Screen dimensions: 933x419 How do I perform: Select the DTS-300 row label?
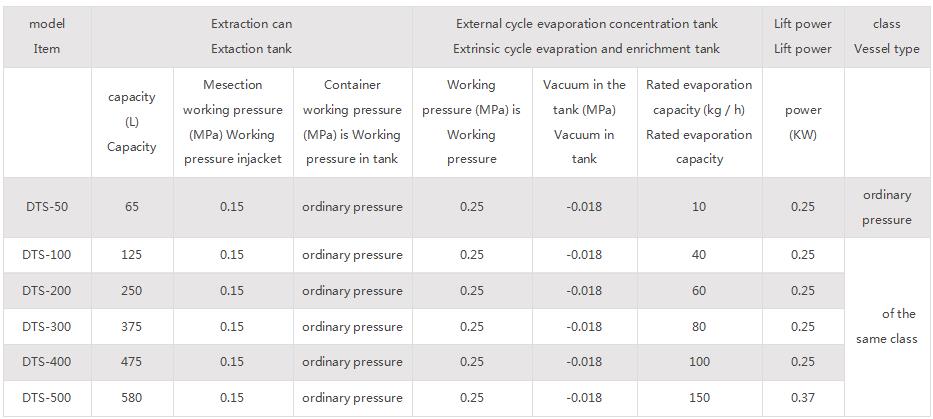coord(47,327)
